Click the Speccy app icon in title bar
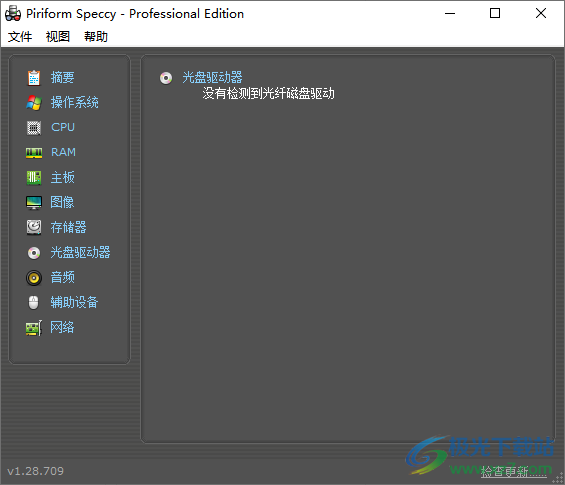This screenshot has width=565, height=485. pos(13,14)
